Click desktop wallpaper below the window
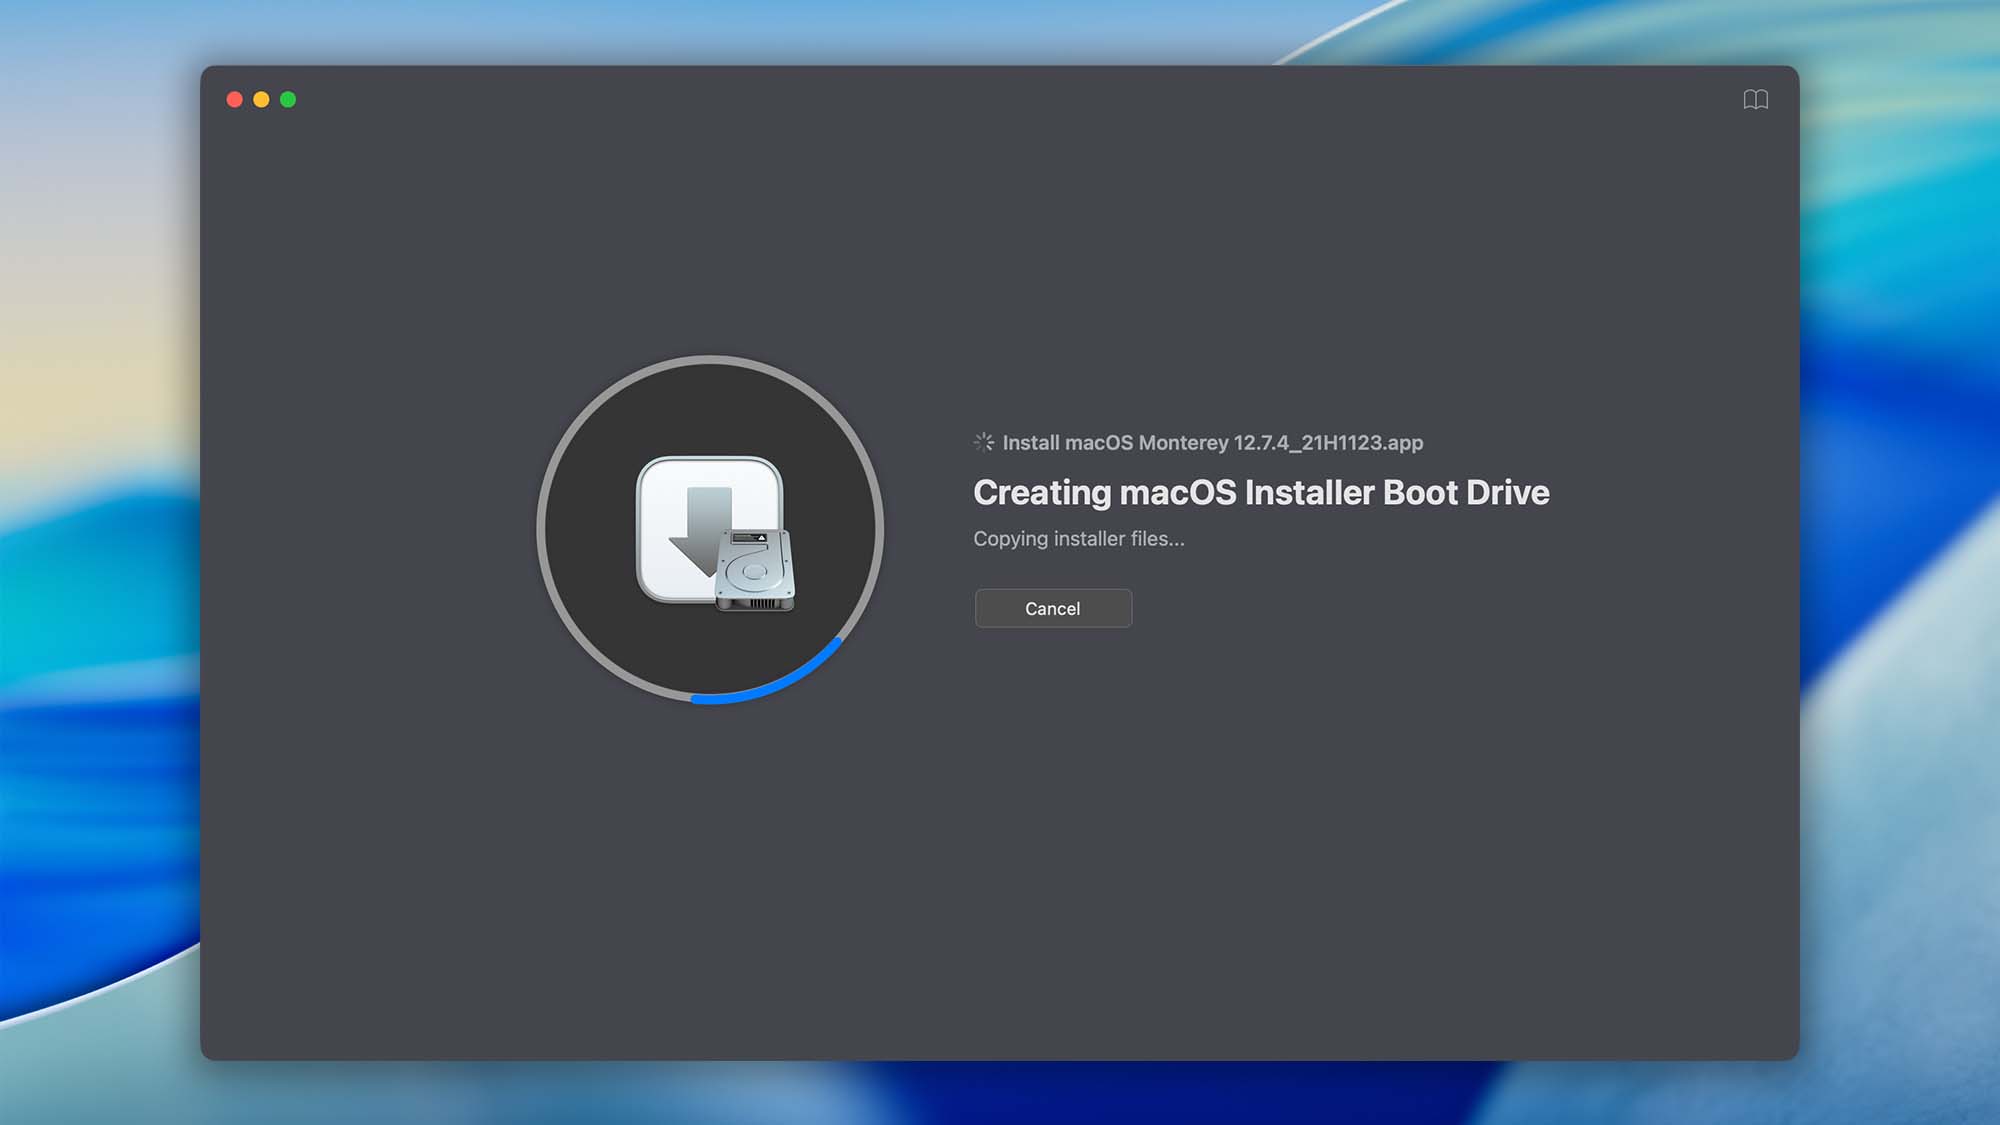Screen dimensions: 2000x1125 [x=1000, y=1095]
